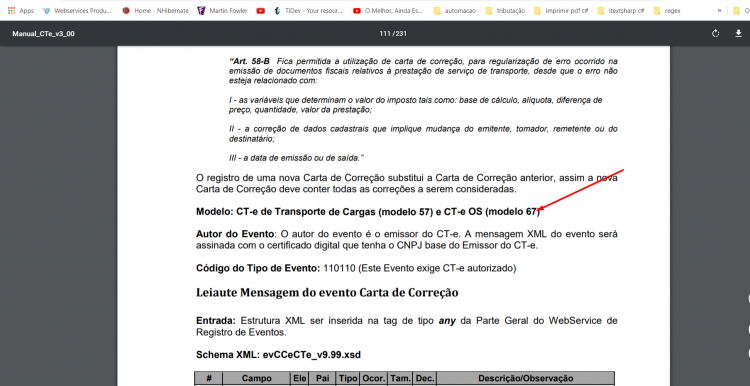The width and height of the screenshot is (750, 386).
Task: Click the Ocor. table header cell
Action: [373, 378]
